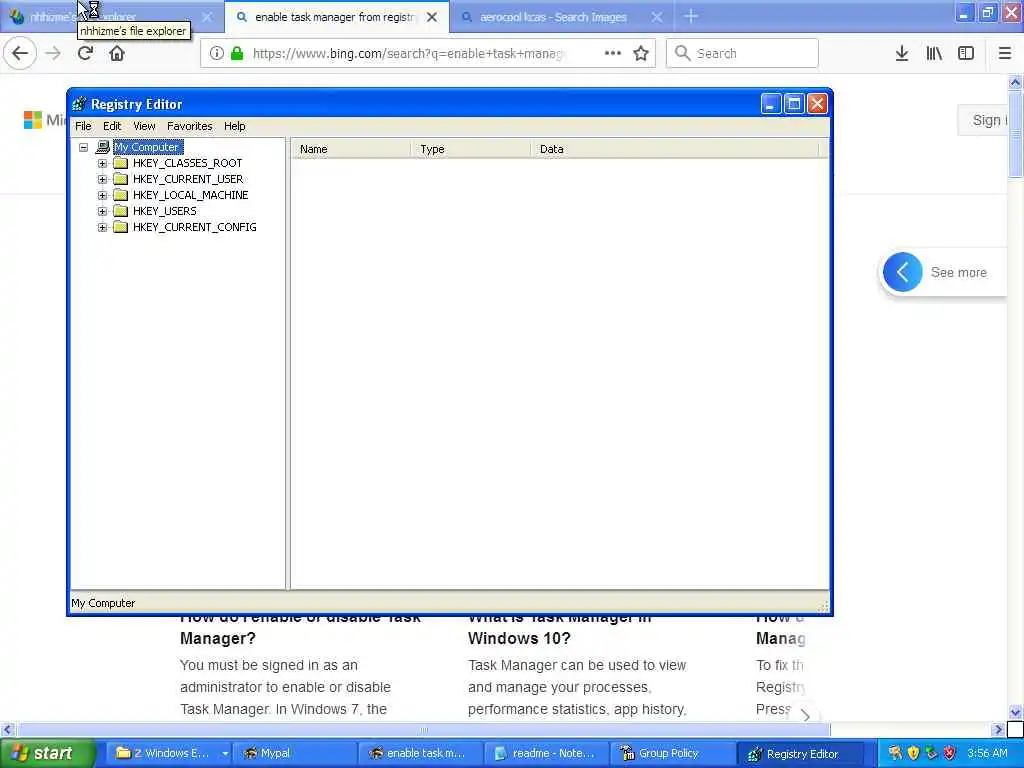This screenshot has height=768, width=1024.
Task: Open the Favorites menu in Registry Editor
Action: [x=189, y=126]
